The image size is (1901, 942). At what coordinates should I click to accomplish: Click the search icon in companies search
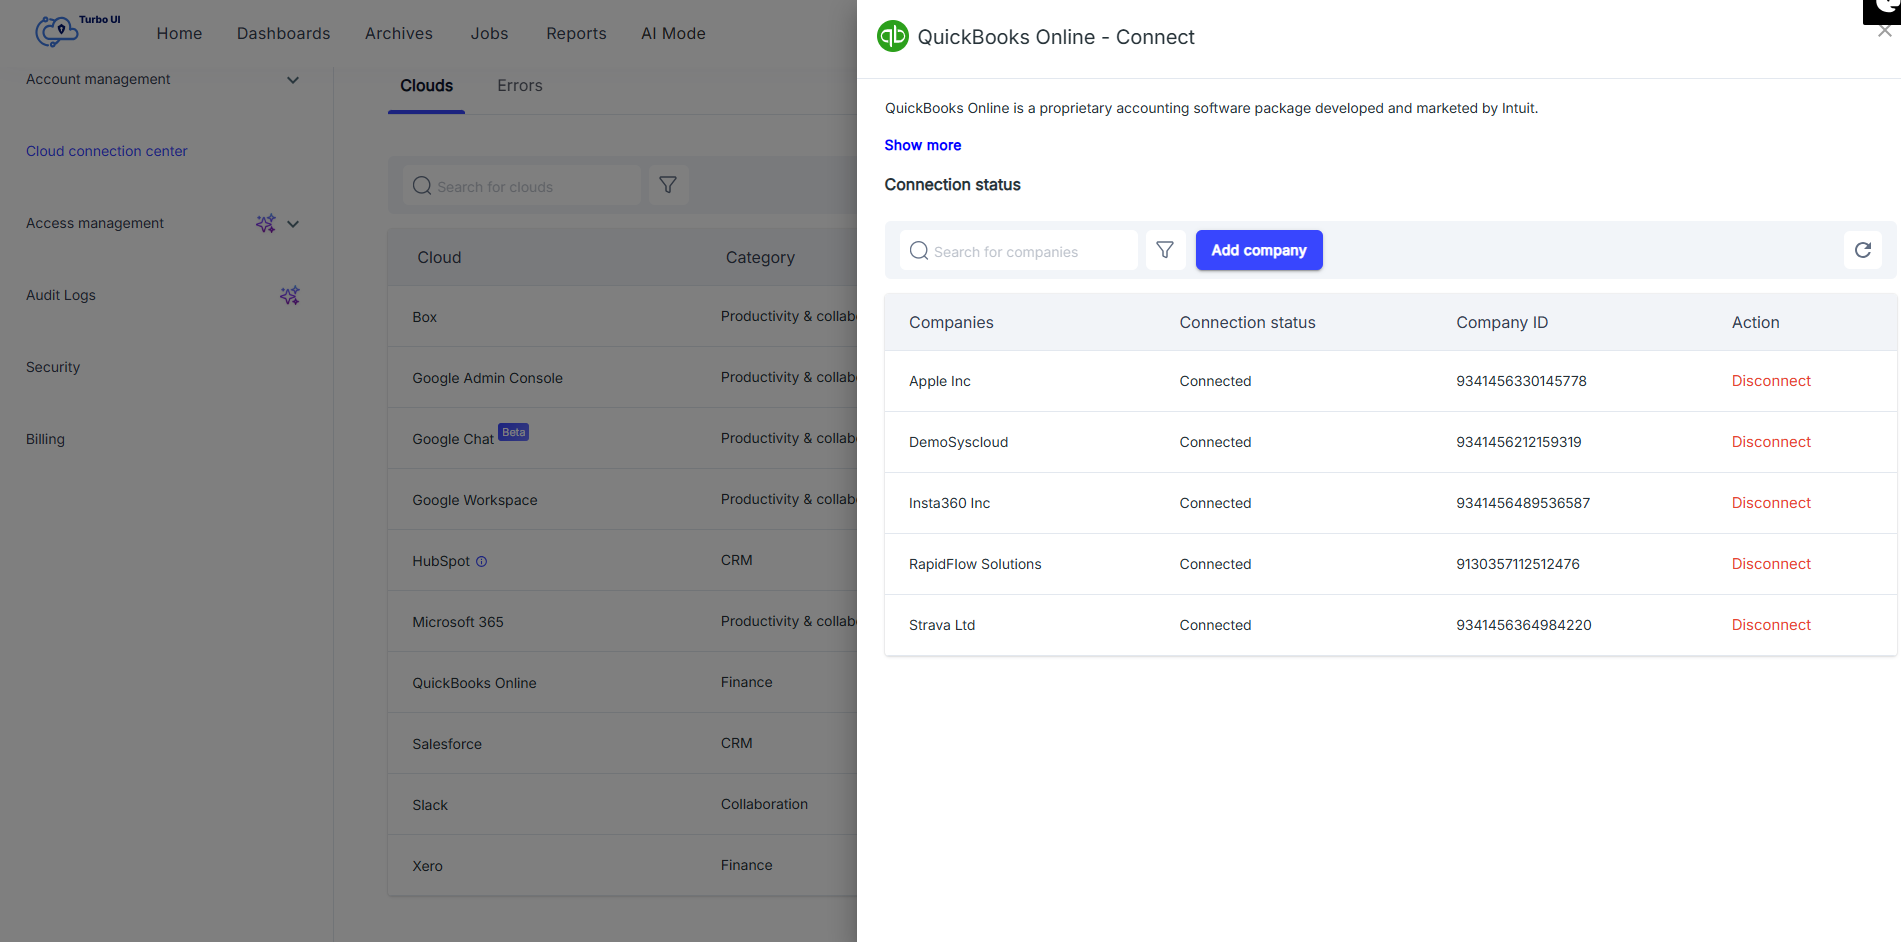click(919, 251)
